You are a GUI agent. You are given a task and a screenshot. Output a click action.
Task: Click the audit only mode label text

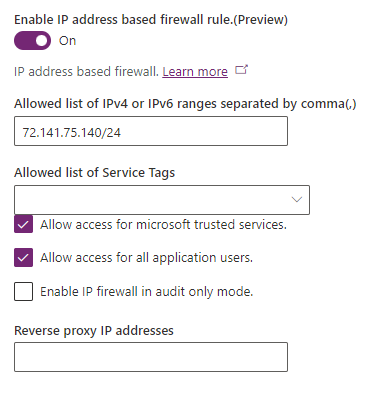[147, 292]
